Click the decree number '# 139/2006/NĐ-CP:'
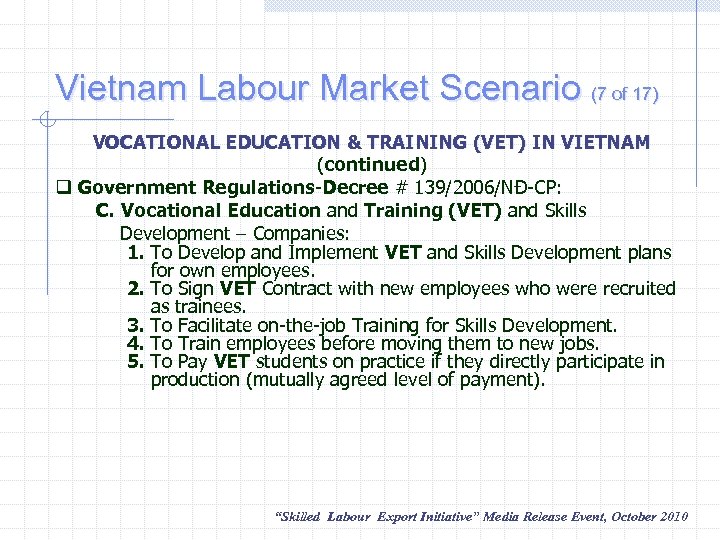This screenshot has height=540, width=720. (478, 187)
